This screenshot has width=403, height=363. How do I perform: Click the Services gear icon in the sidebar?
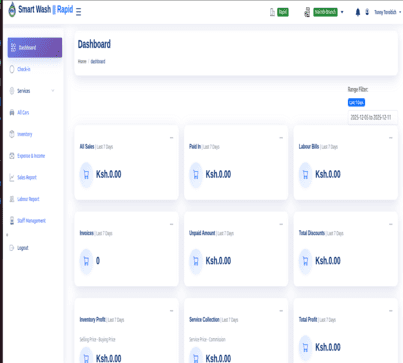(12, 91)
